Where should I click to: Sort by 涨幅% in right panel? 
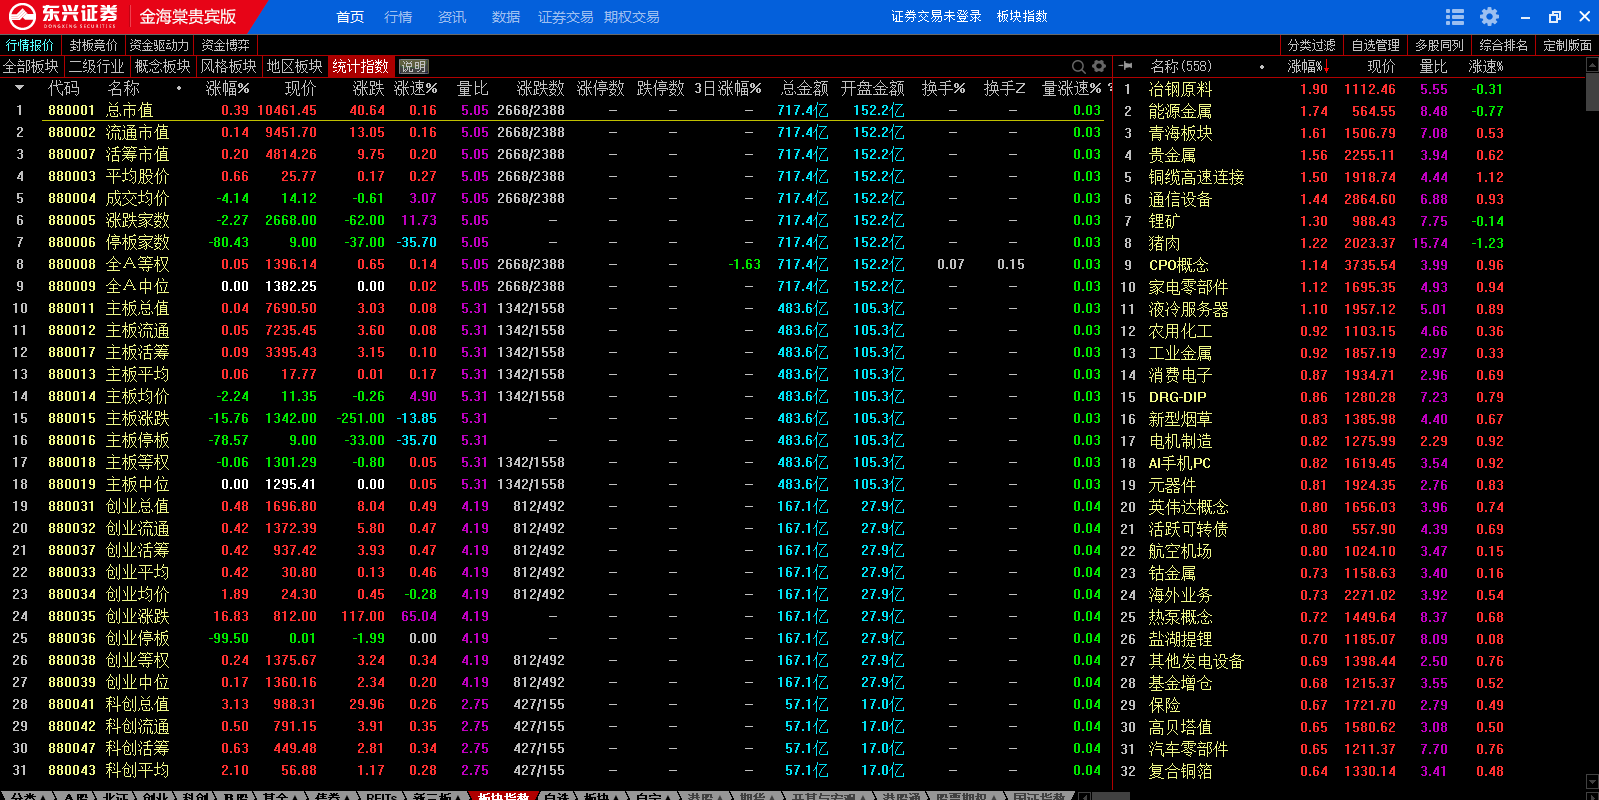(1305, 66)
